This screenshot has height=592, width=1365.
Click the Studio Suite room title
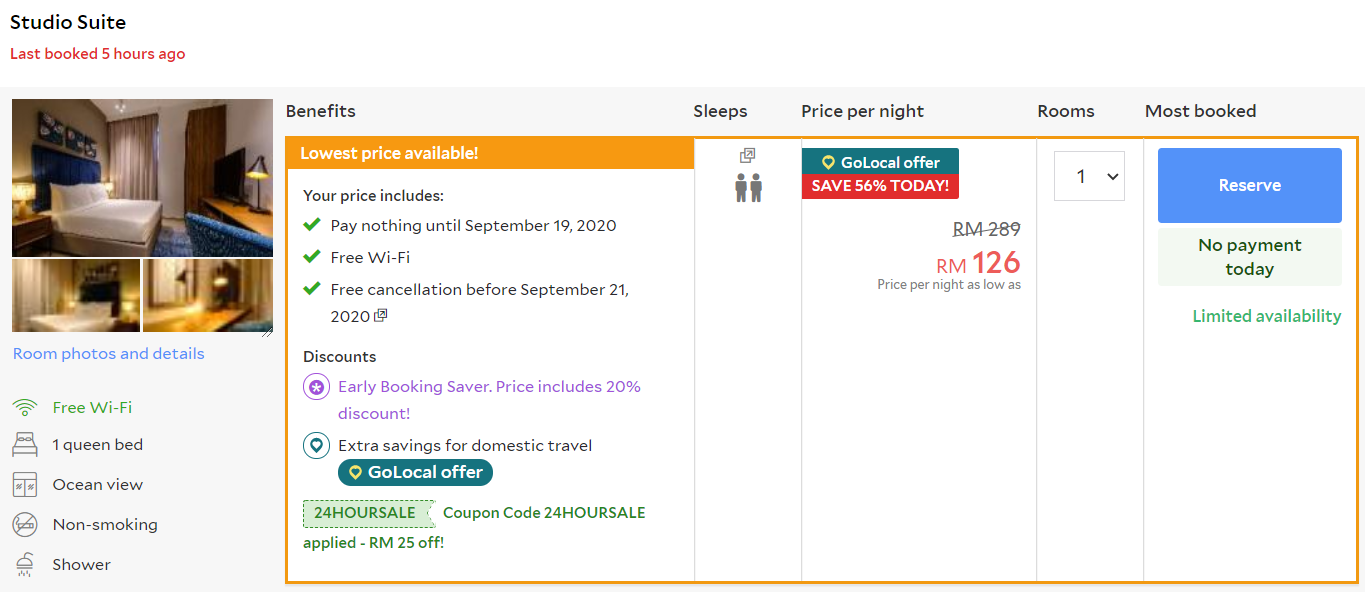point(68,22)
